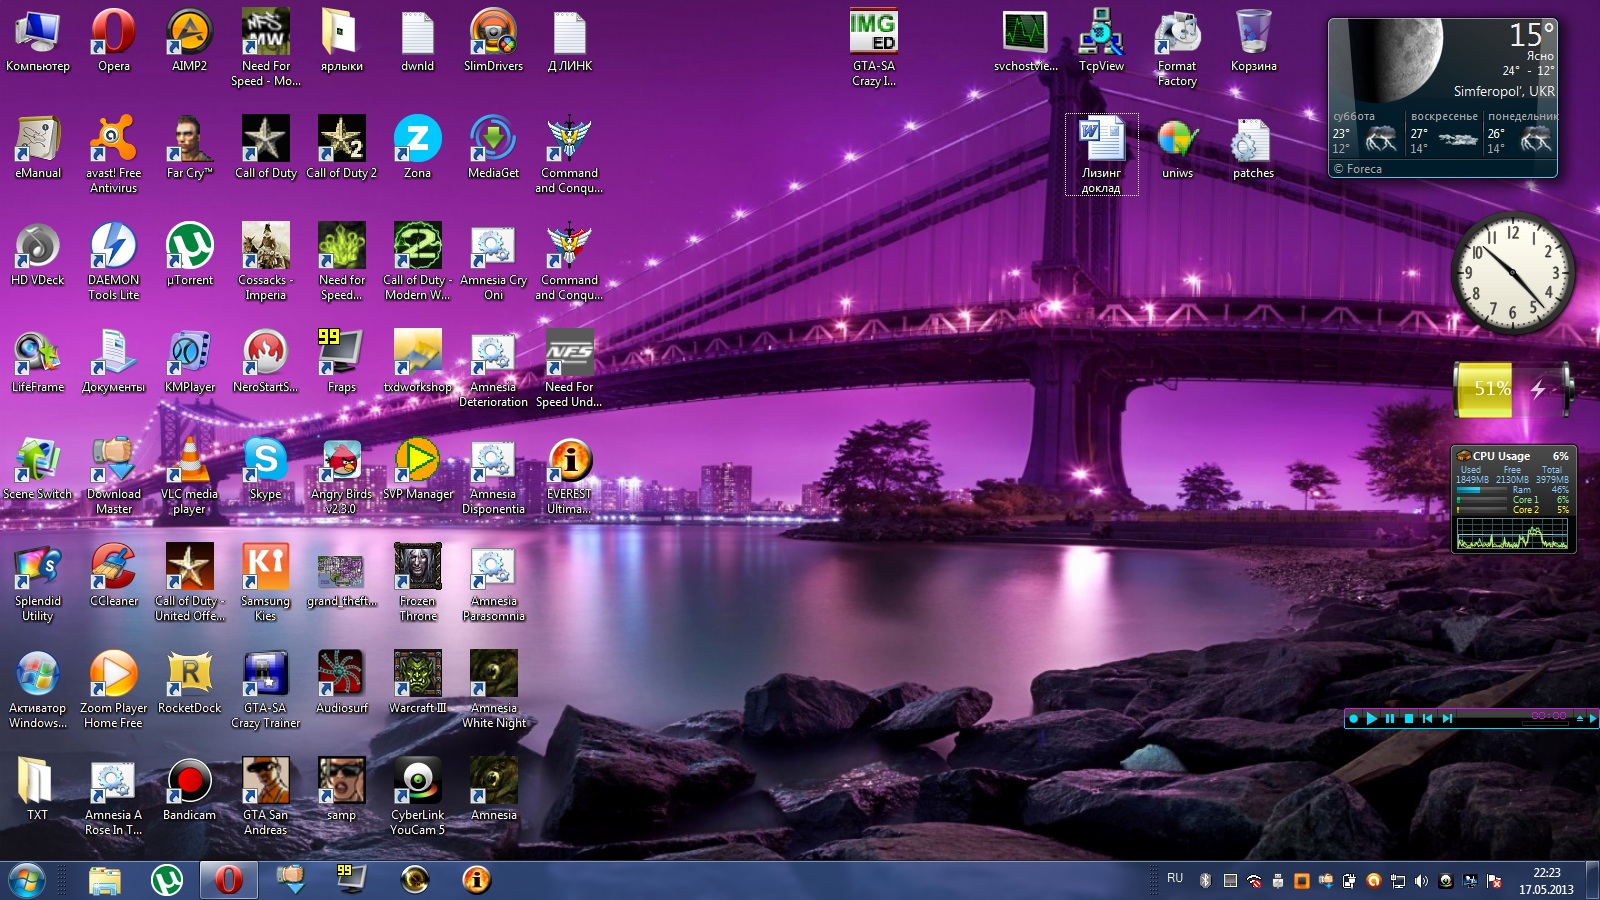Switch to µTorrent in the taskbar
1600x900 pixels.
coord(167,880)
